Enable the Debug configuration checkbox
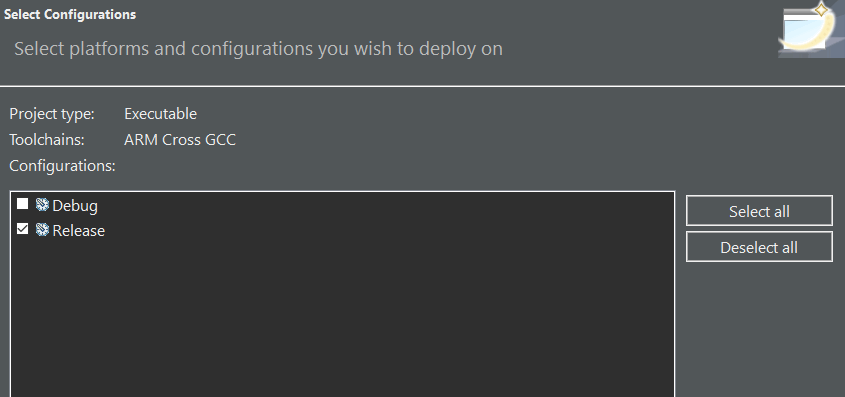 coord(22,204)
